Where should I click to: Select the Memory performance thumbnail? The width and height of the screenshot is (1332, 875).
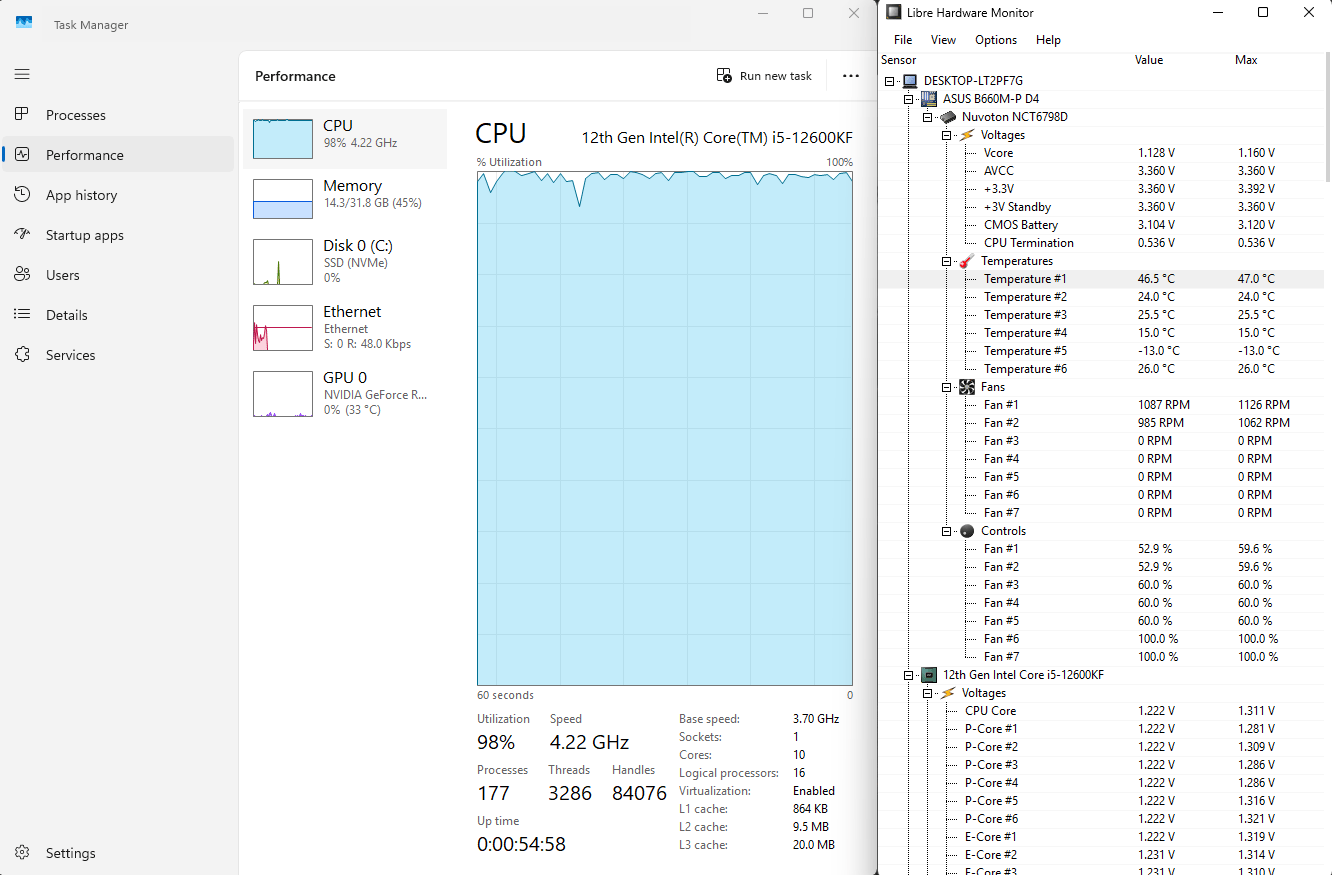click(283, 199)
